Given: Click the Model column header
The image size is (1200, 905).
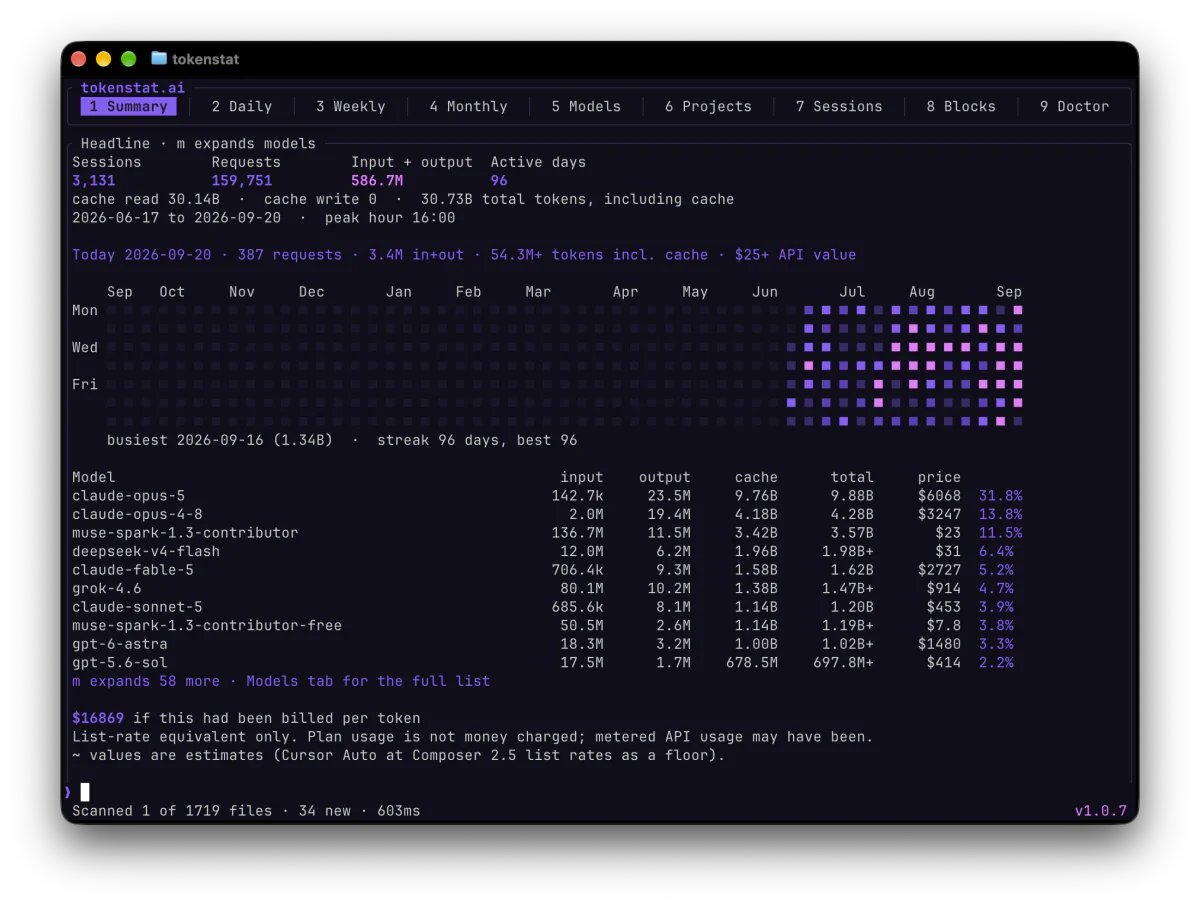Looking at the screenshot, I should click(x=94, y=477).
